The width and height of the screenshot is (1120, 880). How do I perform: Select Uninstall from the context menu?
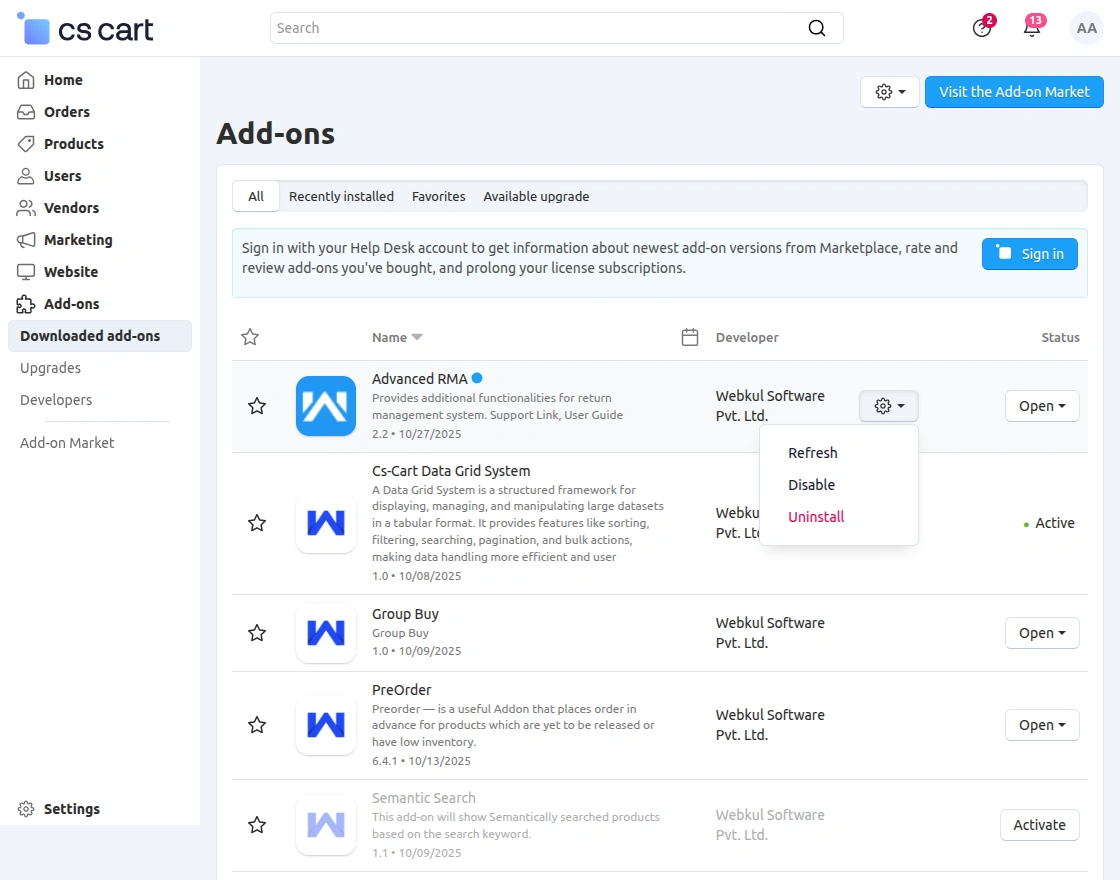tap(816, 516)
